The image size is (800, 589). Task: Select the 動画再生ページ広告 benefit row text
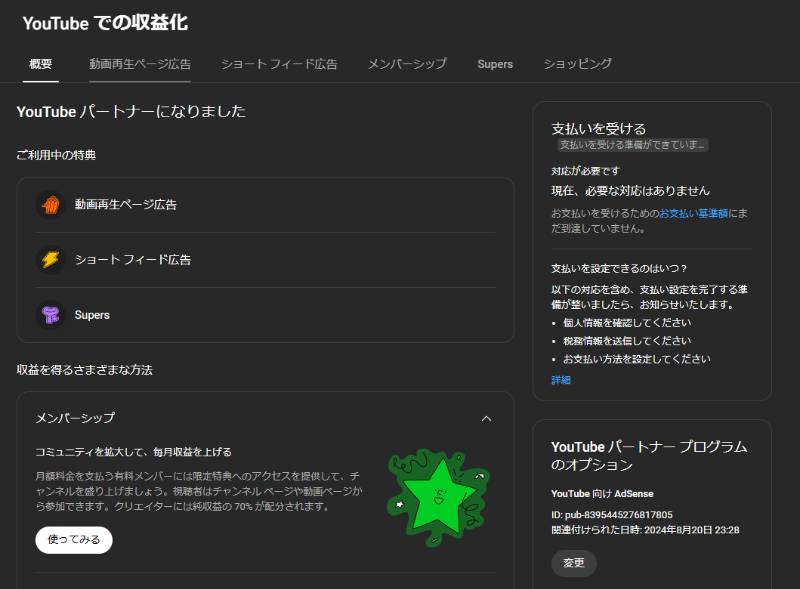126,205
